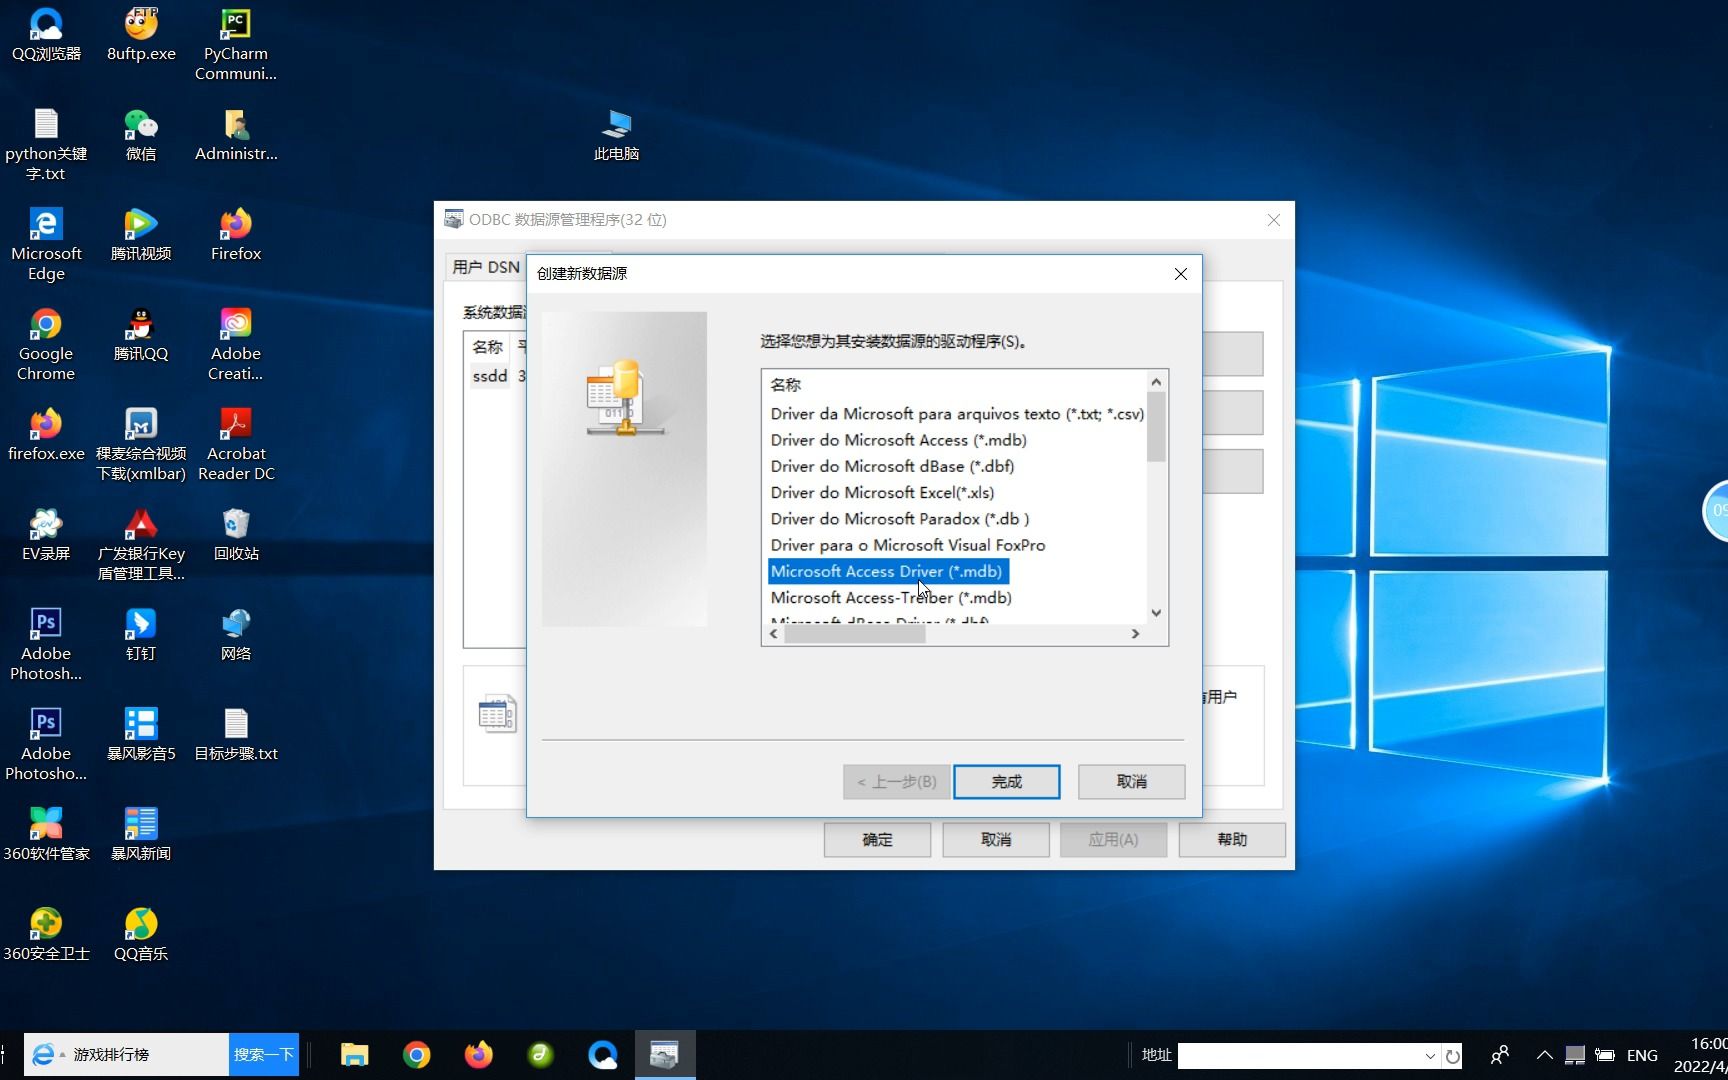Select Microsoft Access Driver (*.mdb) row
The height and width of the screenshot is (1080, 1728).
(x=886, y=571)
